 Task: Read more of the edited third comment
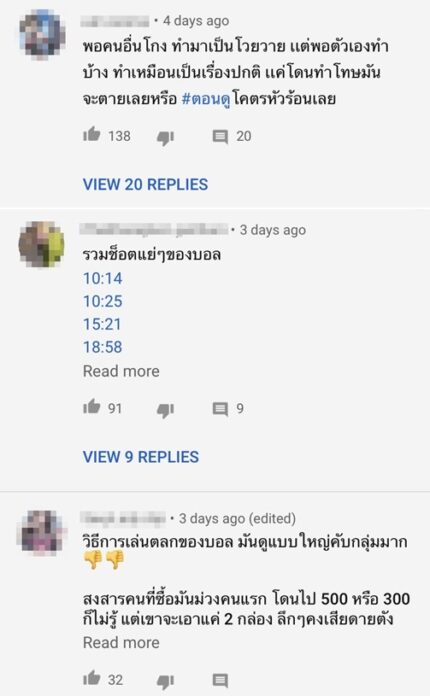pyautogui.click(x=121, y=643)
